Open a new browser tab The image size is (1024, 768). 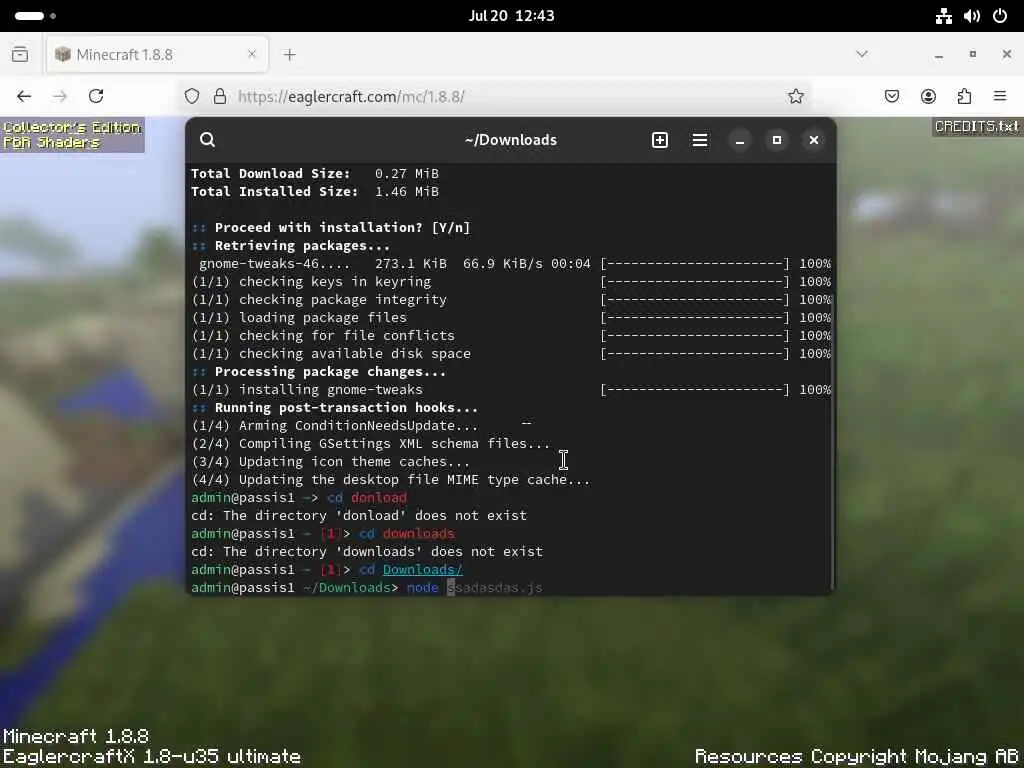point(290,55)
